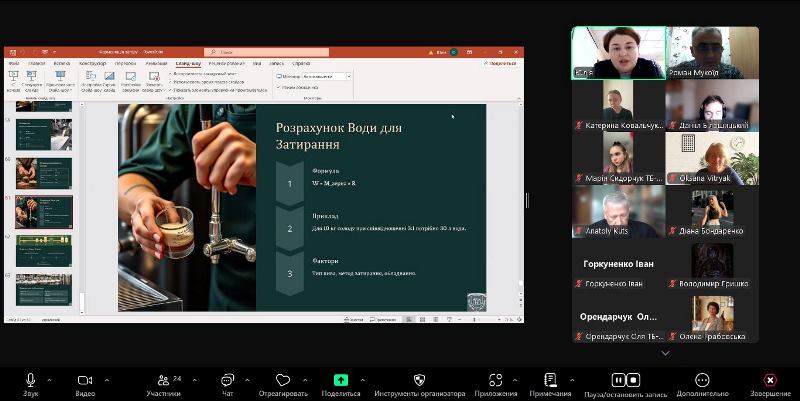Click the Настройка времени rehearse icon
This screenshot has width=800, height=401.
coord(131,77)
